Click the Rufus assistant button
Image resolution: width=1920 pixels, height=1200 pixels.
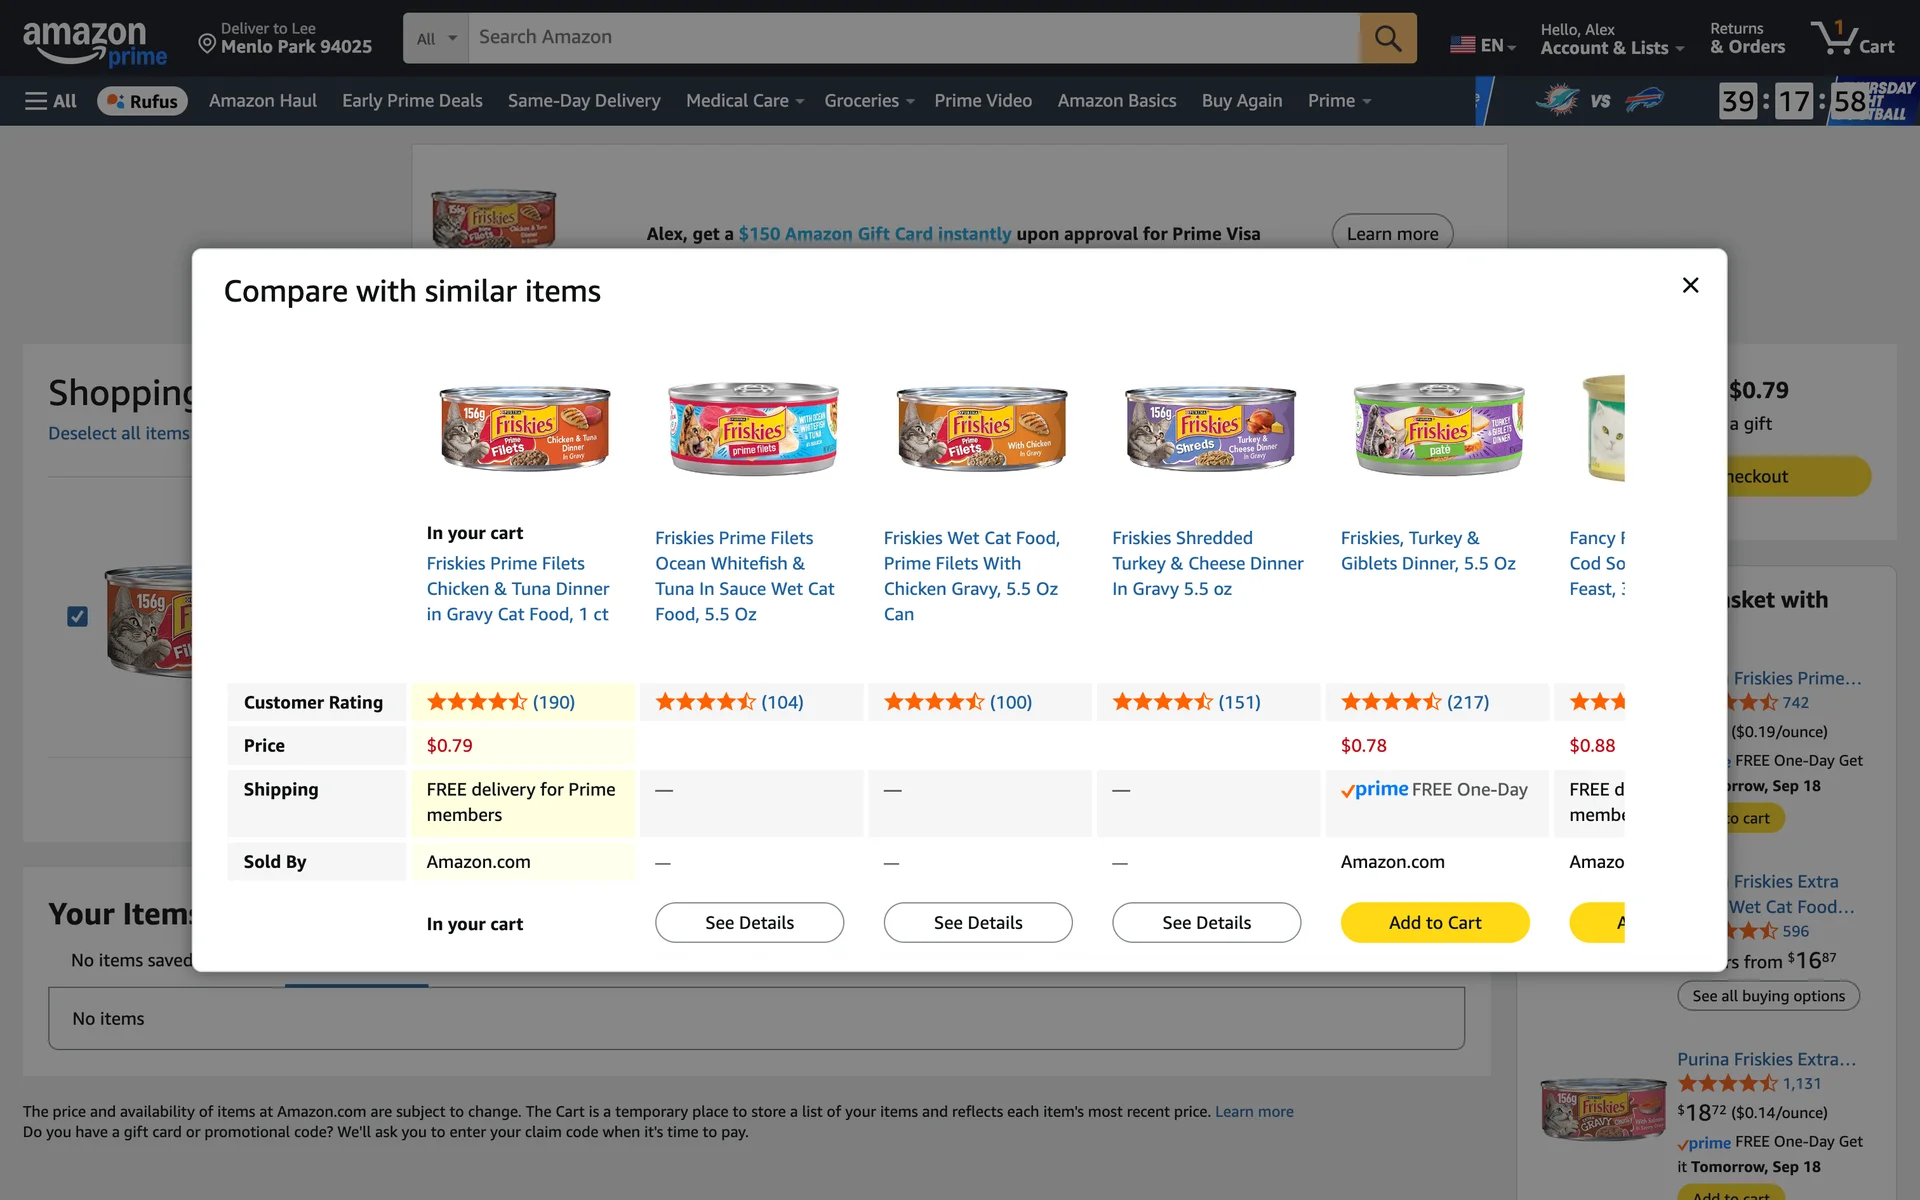tap(142, 101)
